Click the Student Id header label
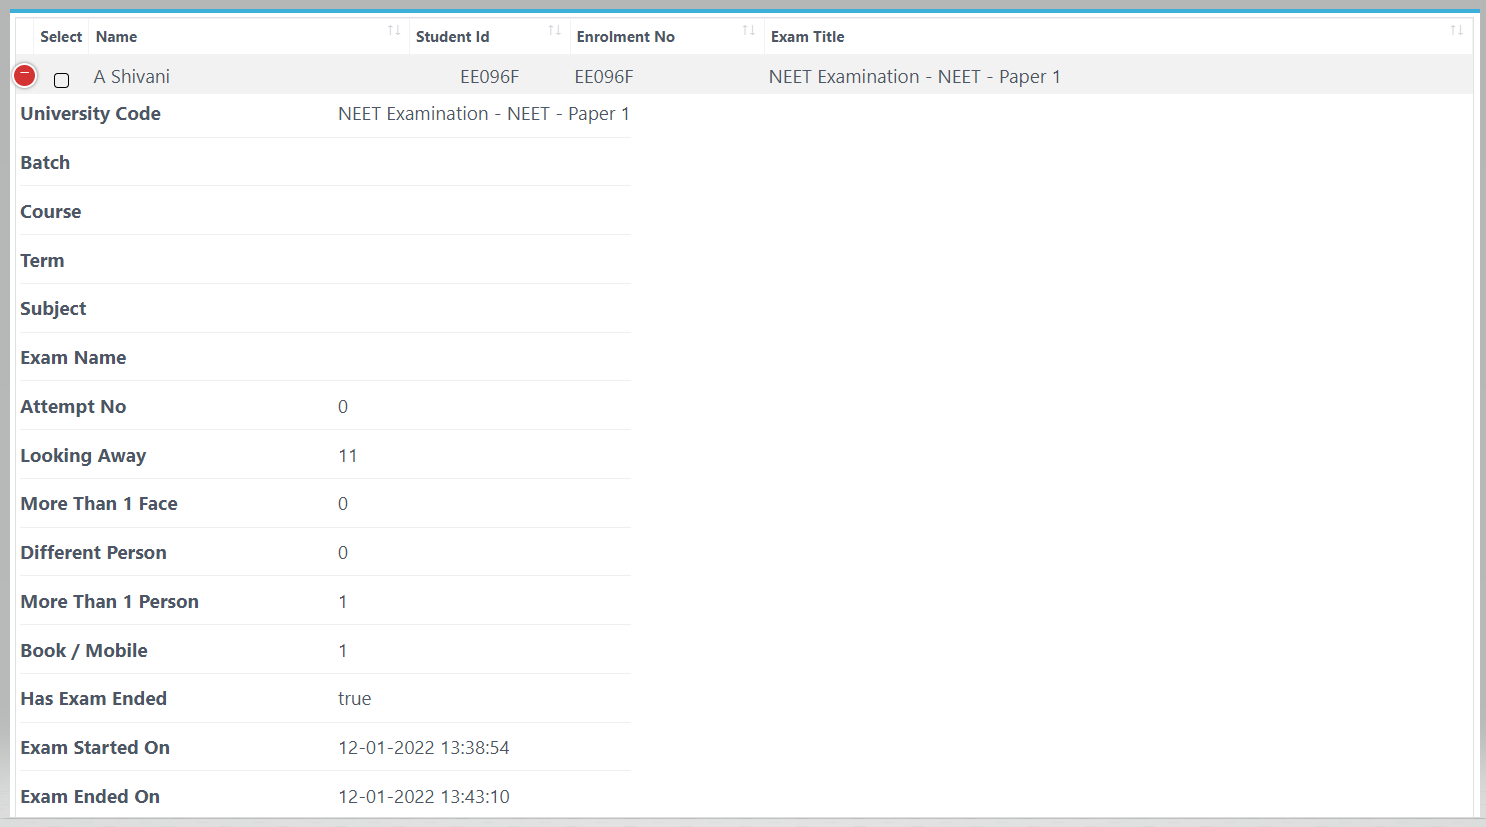 tap(452, 37)
